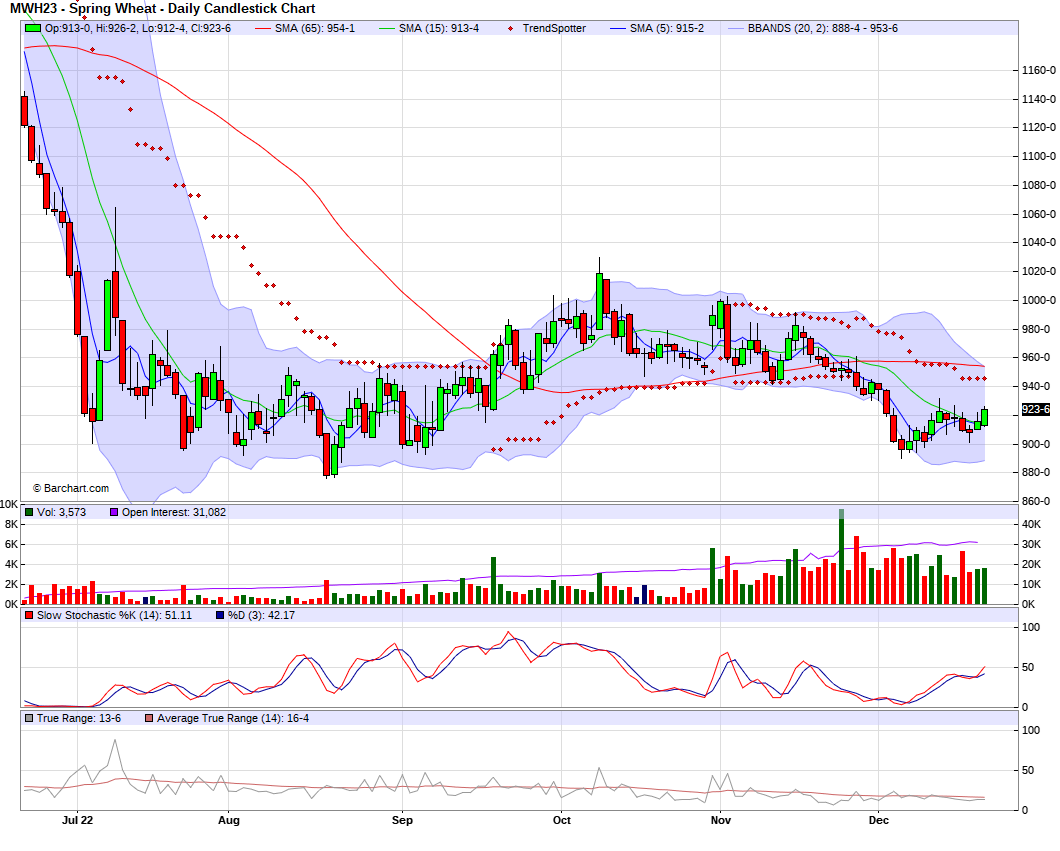Click the green line sample before SMA (15)

(387, 28)
